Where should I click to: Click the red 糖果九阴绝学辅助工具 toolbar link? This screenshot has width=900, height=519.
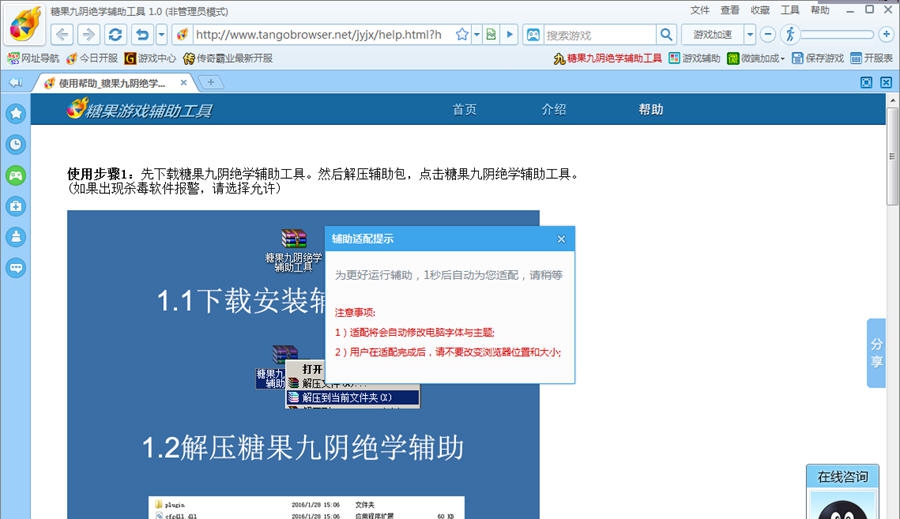tap(607, 58)
